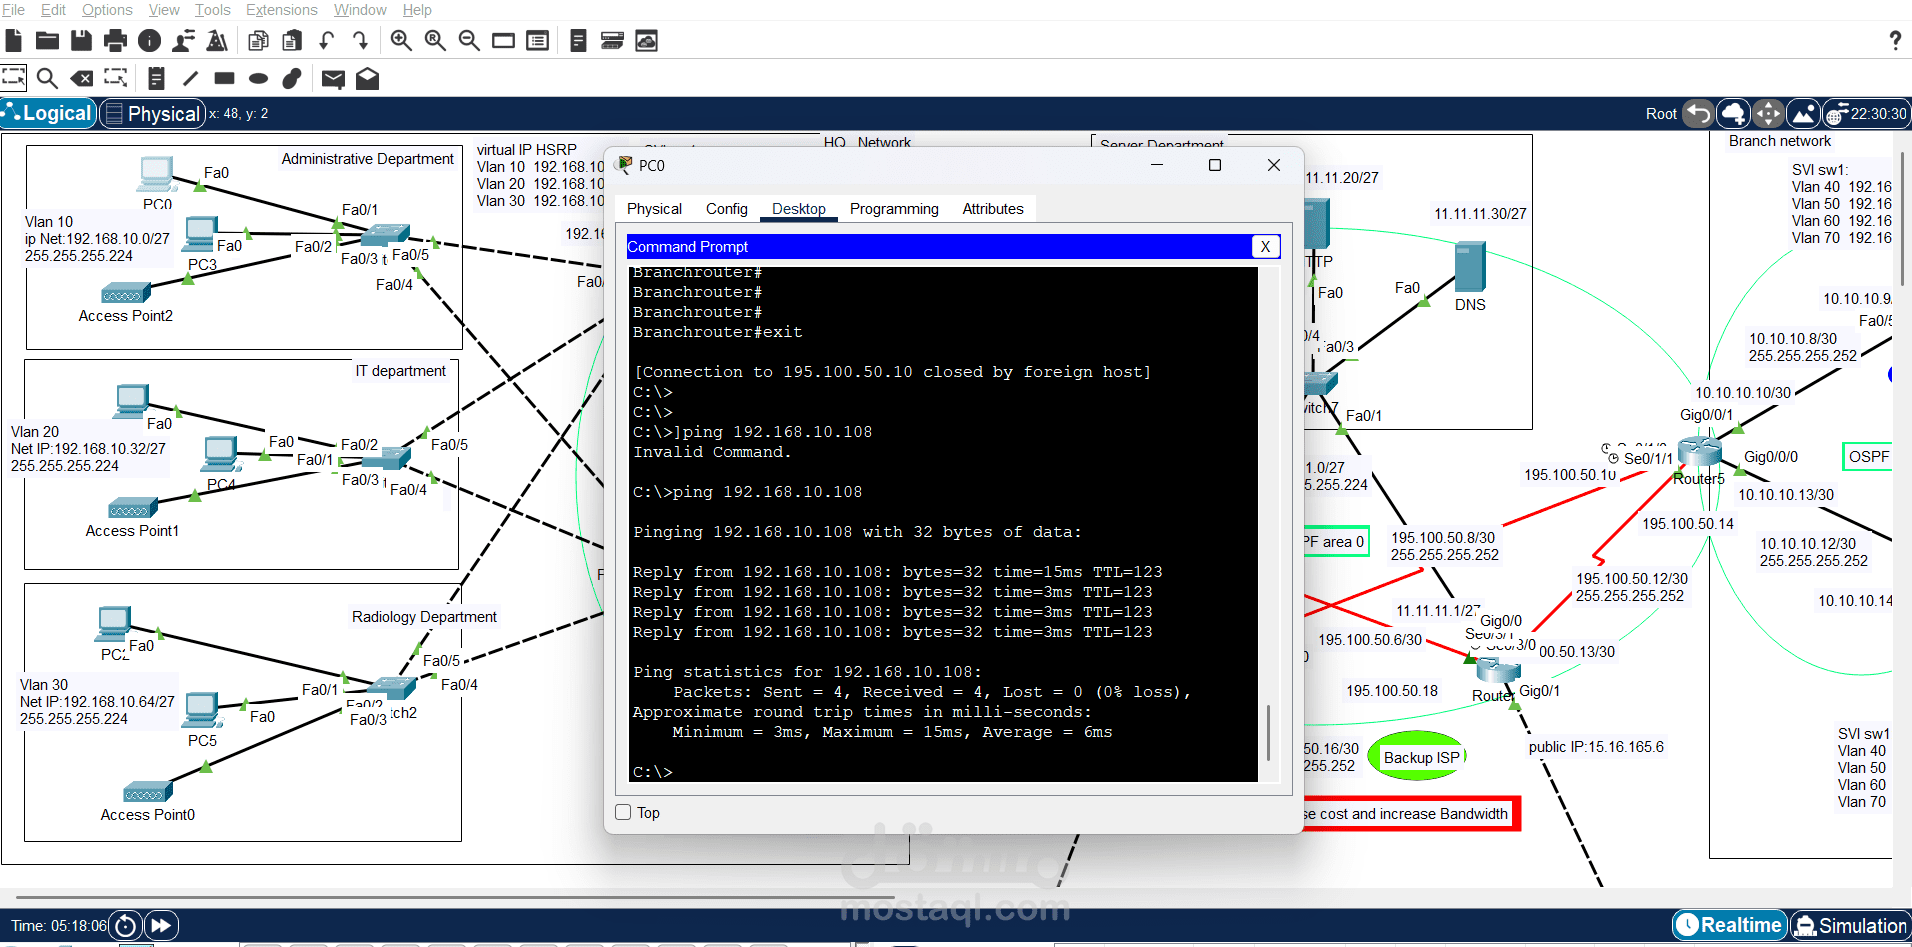The width and height of the screenshot is (1912, 947).
Task: Select the Router5 device in Branch network
Action: point(1699,452)
